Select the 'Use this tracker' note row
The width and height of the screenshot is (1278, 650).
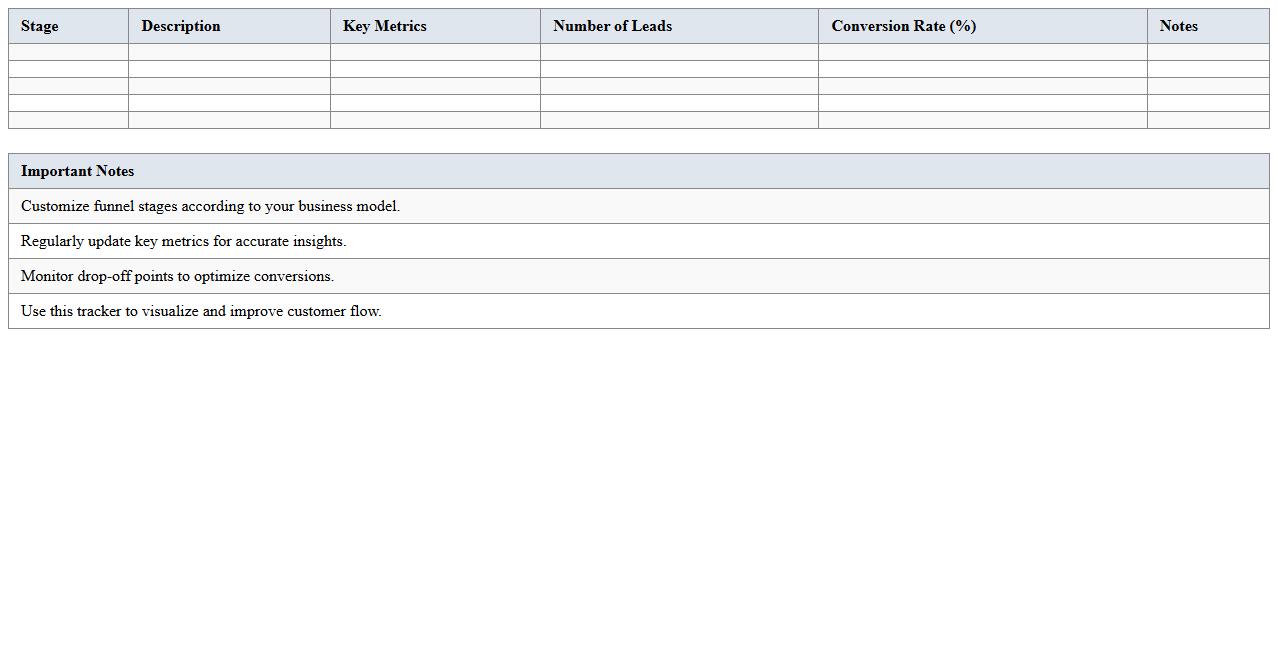201,311
